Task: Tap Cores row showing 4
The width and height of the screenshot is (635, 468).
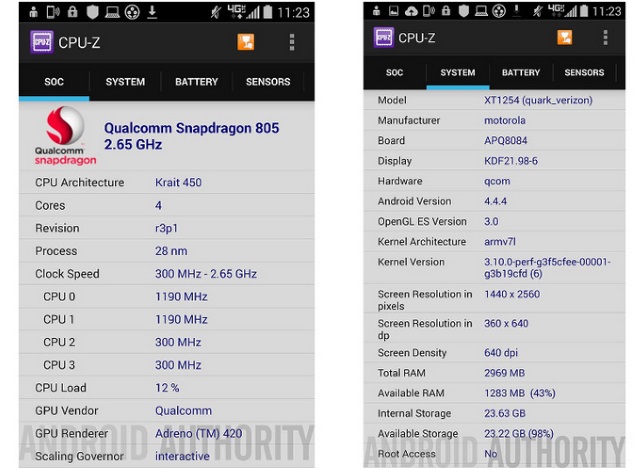Action: coord(166,205)
